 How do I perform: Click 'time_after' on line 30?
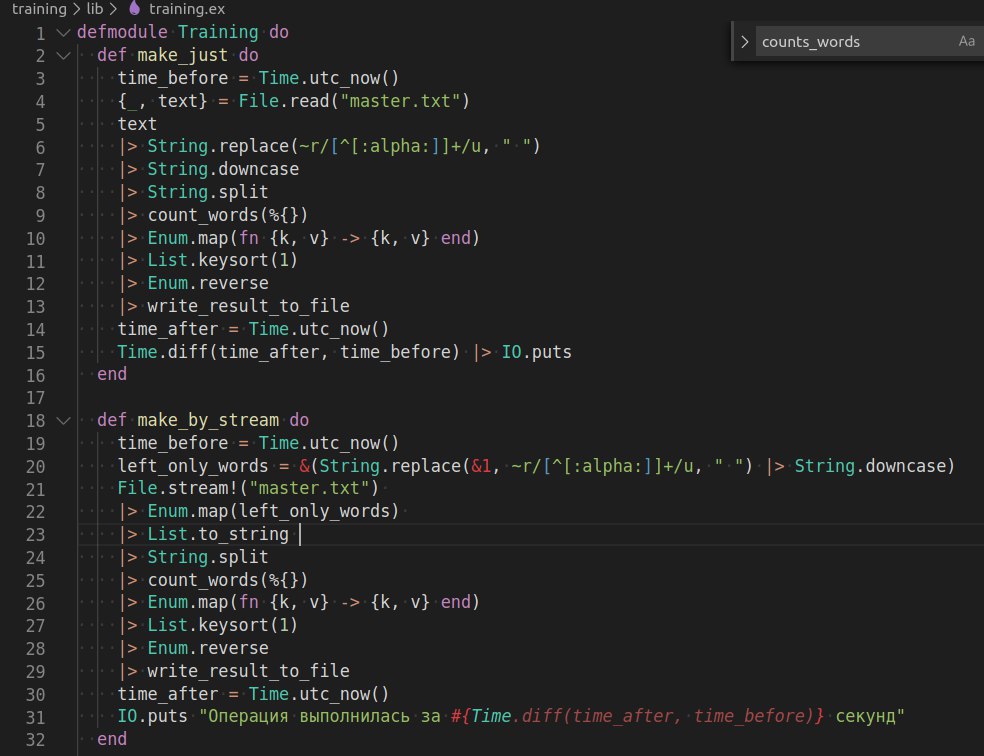(x=168, y=695)
